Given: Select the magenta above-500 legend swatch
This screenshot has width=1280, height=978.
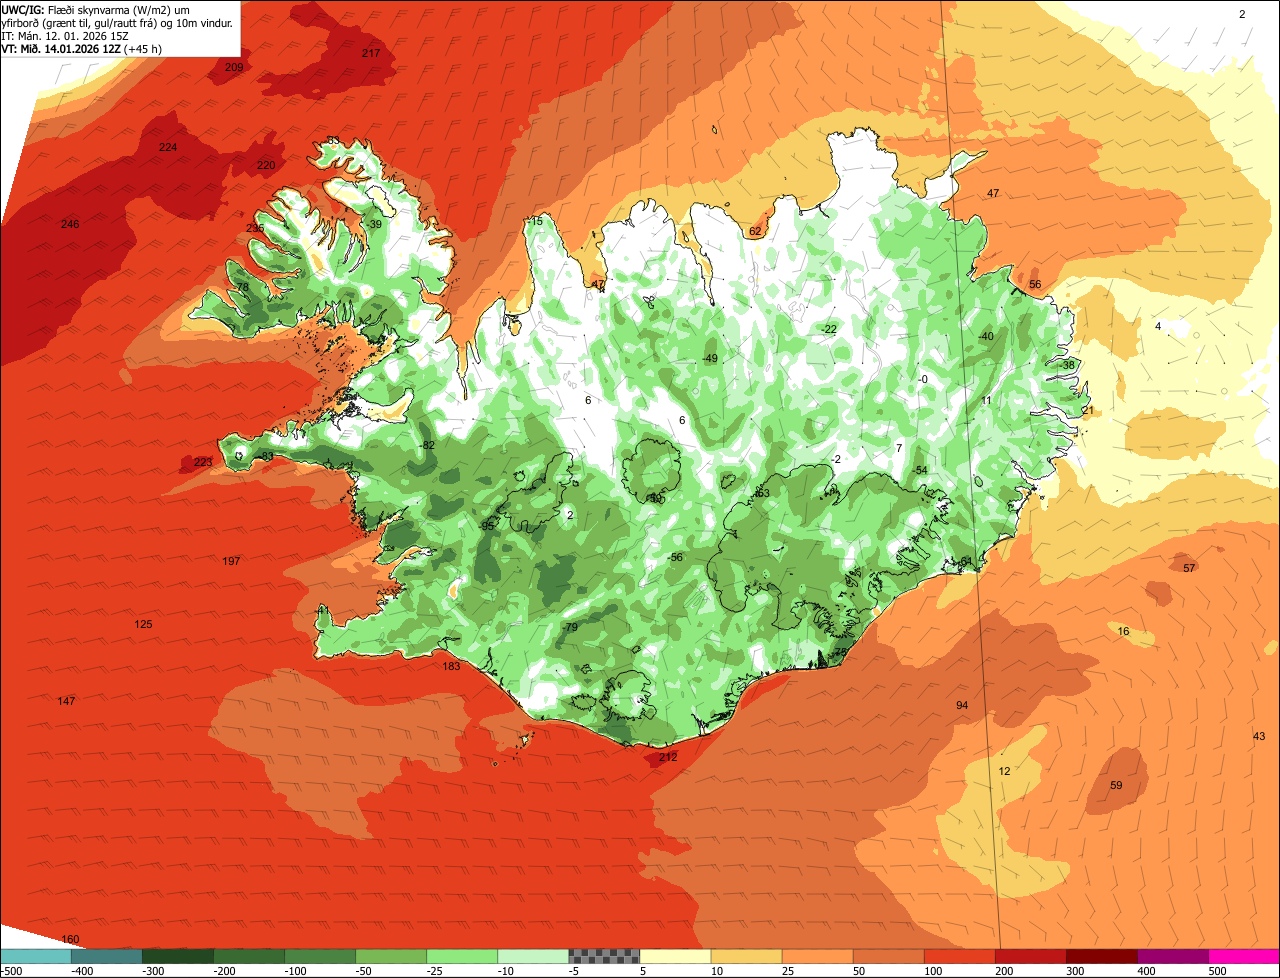Looking at the screenshot, I should coord(1243,956).
